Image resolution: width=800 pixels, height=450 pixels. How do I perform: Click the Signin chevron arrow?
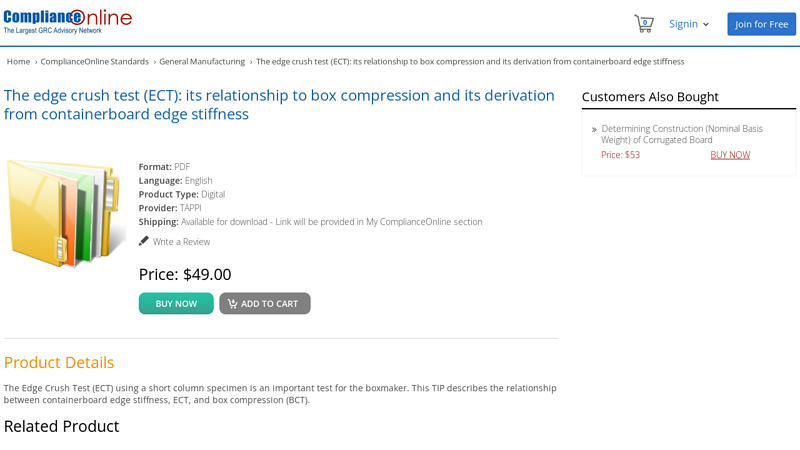706,25
